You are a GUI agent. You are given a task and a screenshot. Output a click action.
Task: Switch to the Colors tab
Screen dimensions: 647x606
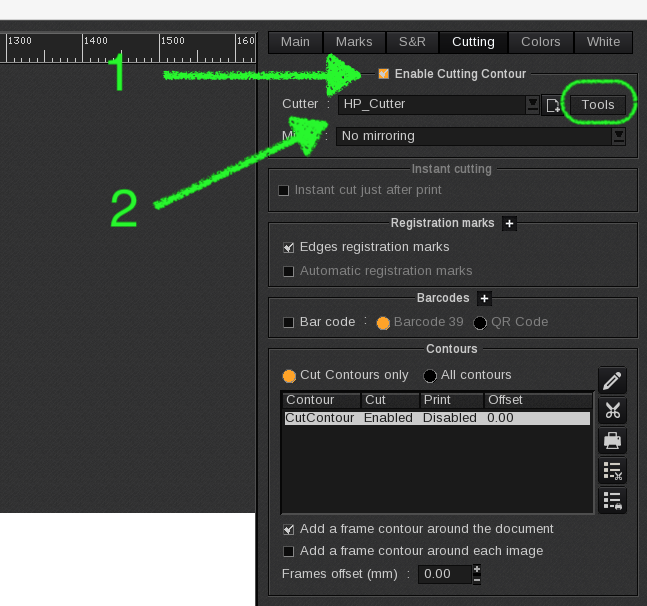pyautogui.click(x=540, y=42)
